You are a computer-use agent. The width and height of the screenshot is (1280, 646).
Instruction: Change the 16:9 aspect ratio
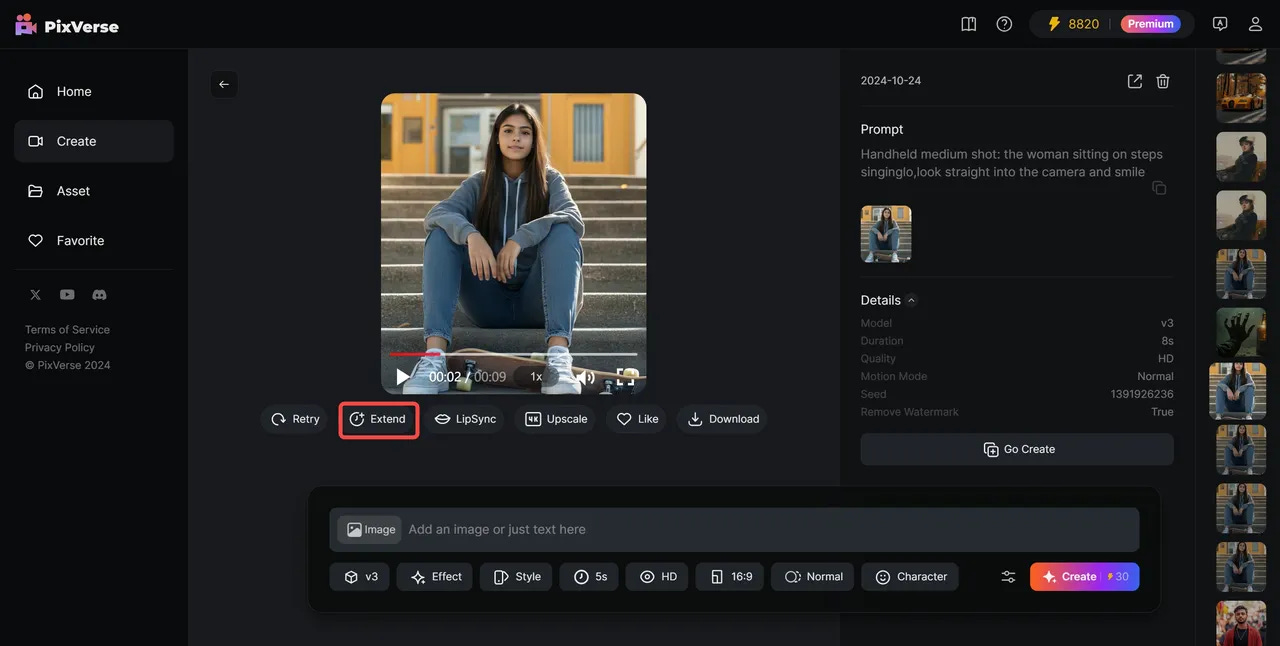[x=730, y=577]
